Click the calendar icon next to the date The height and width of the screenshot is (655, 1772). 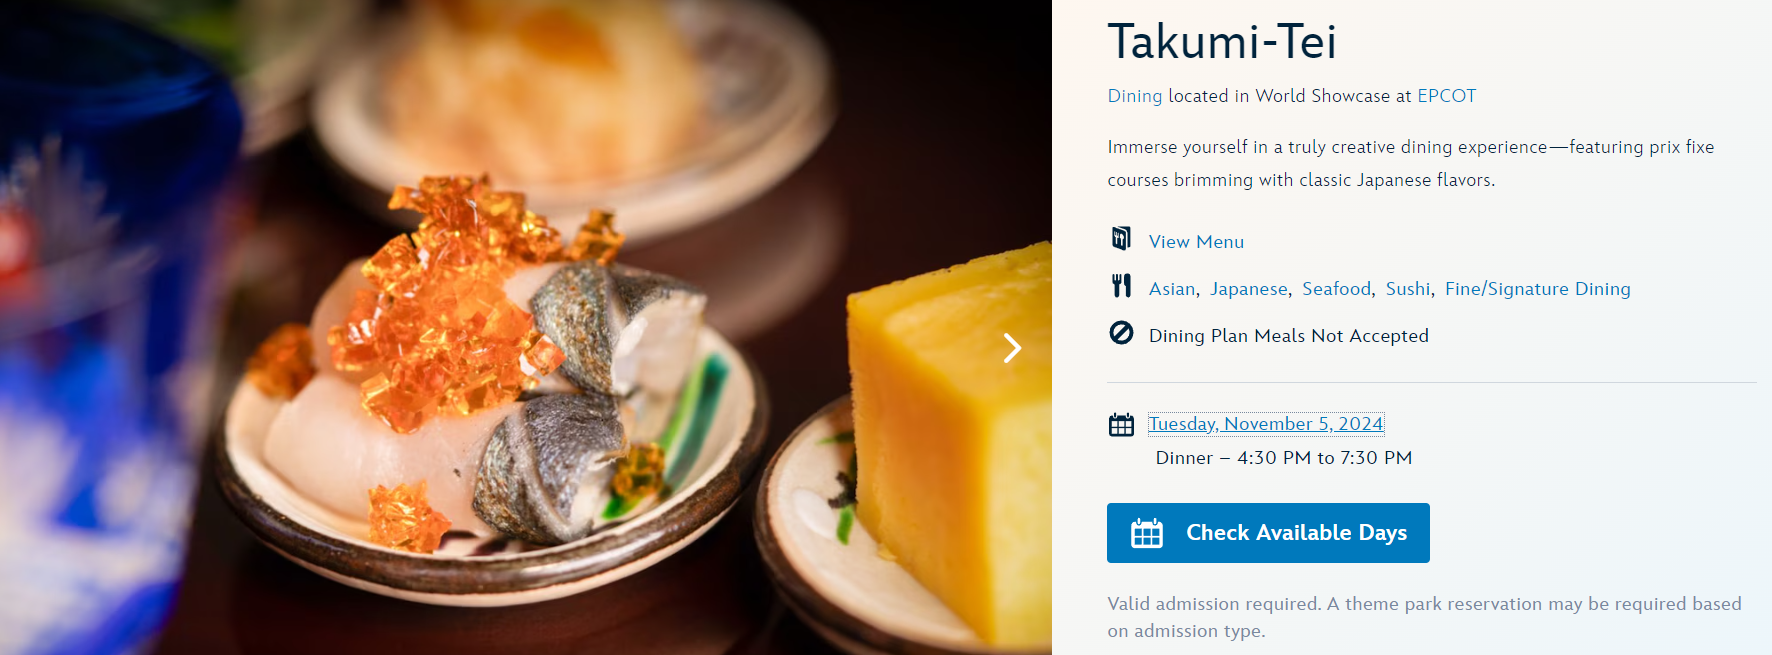pyautogui.click(x=1121, y=425)
